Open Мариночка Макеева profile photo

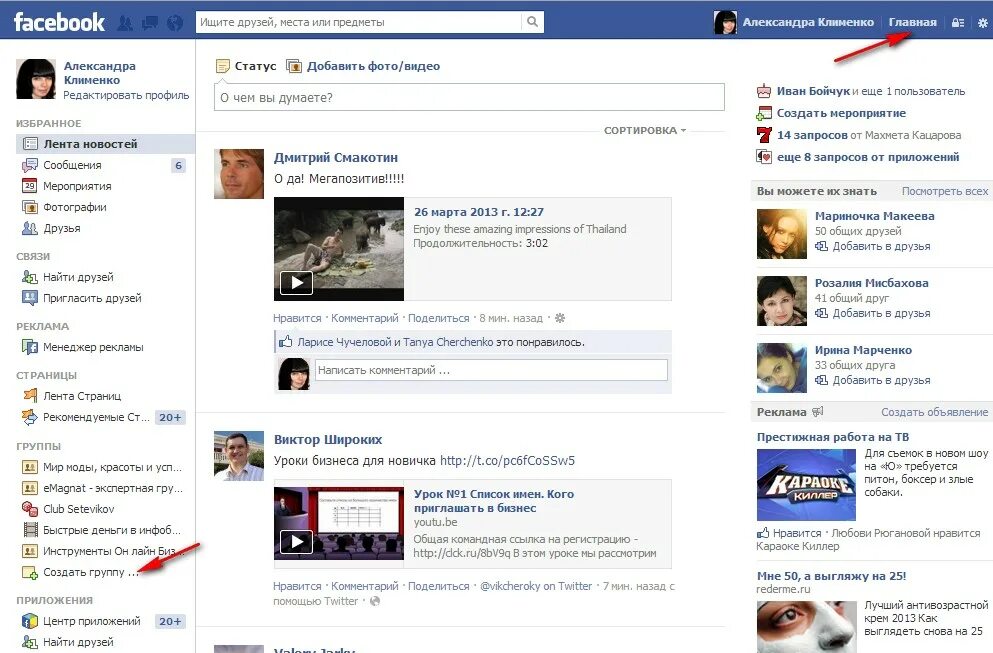[781, 234]
